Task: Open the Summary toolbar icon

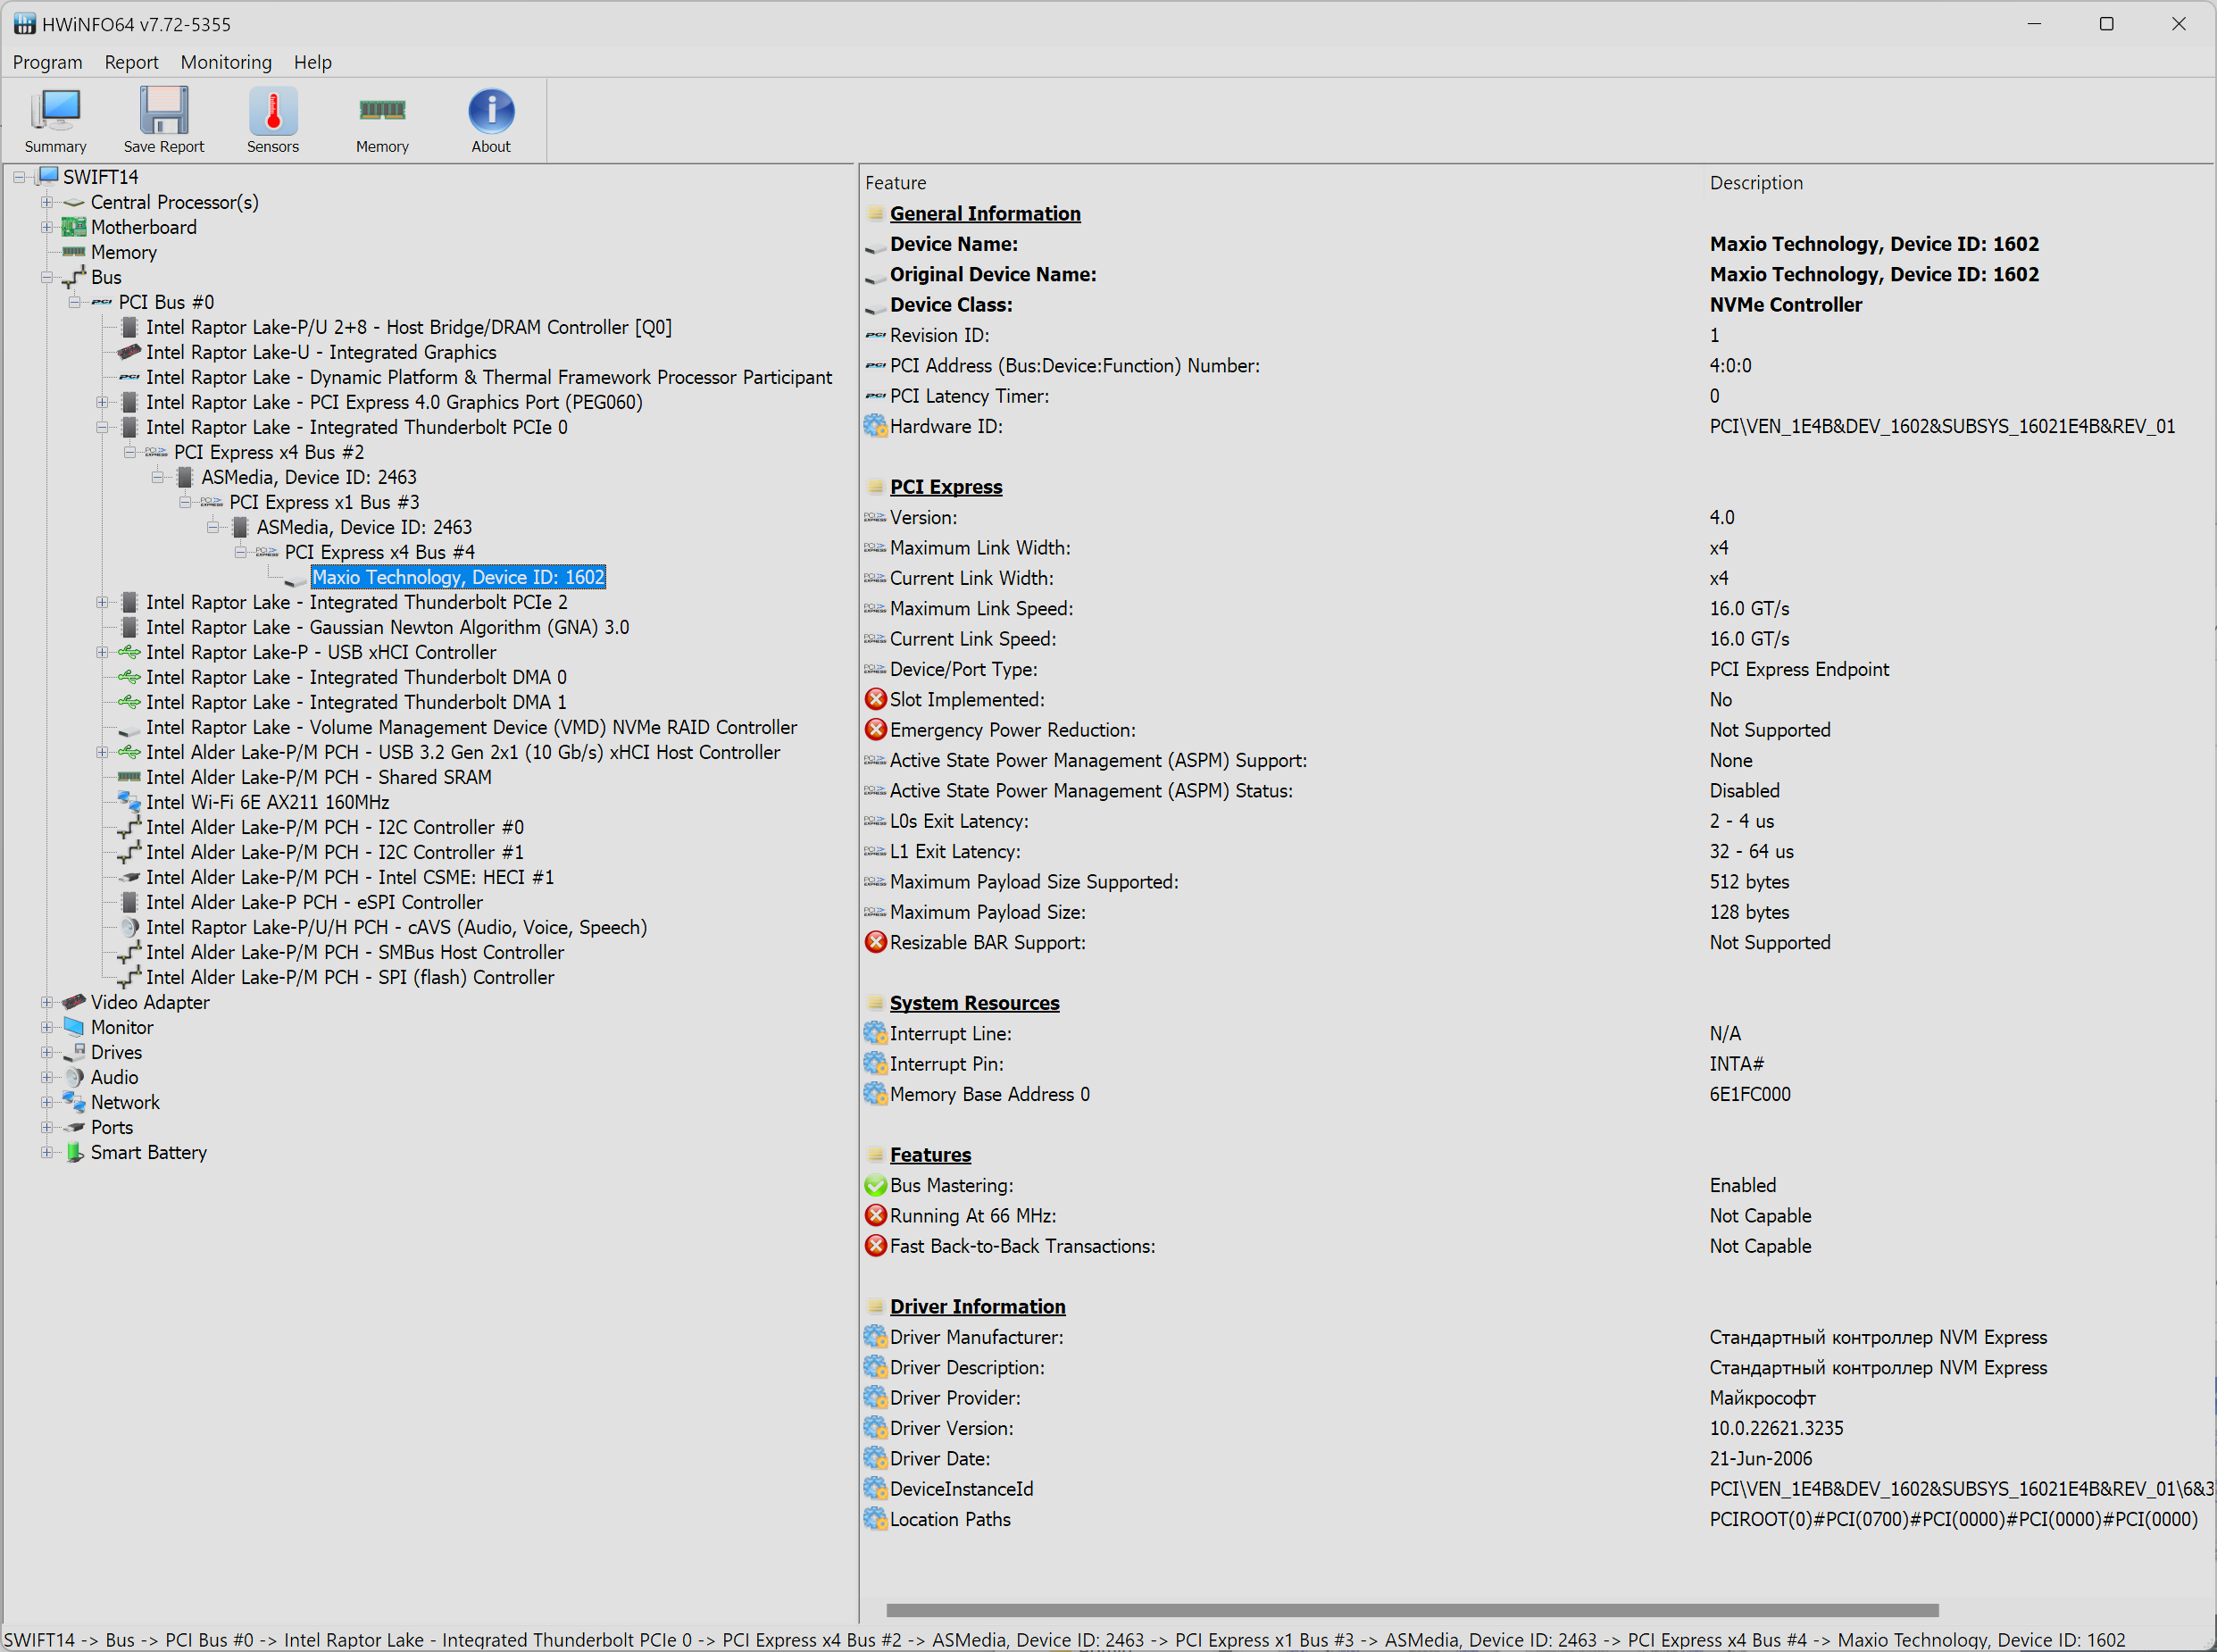Action: (x=55, y=111)
